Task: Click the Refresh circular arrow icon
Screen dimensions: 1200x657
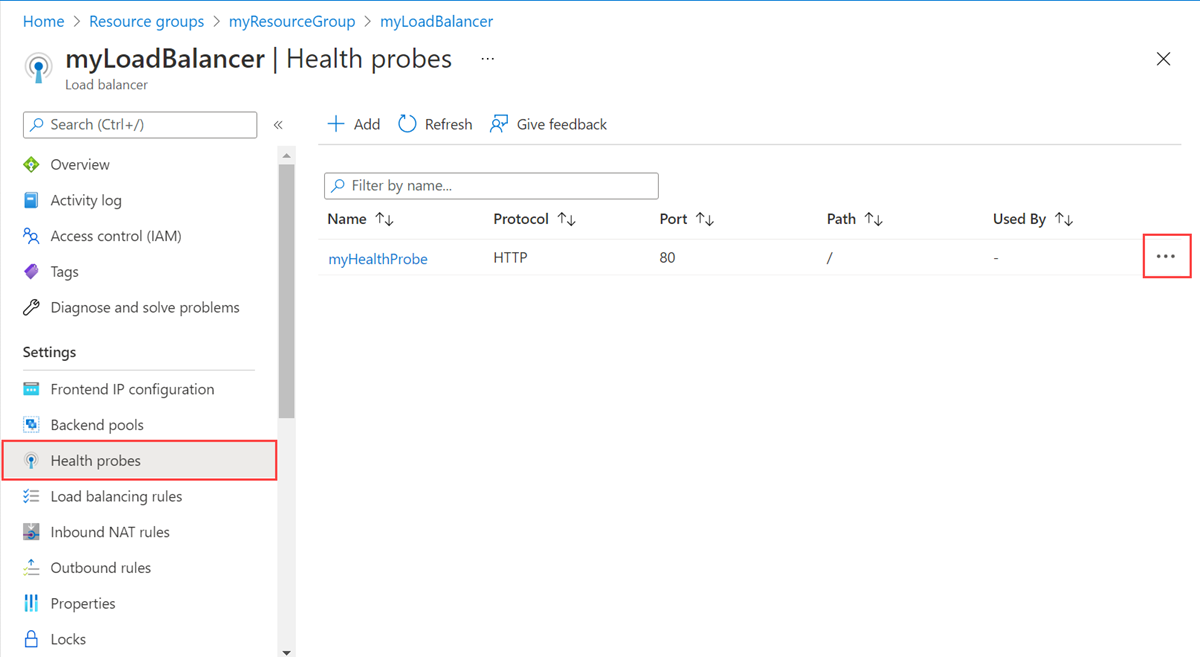Action: [407, 124]
